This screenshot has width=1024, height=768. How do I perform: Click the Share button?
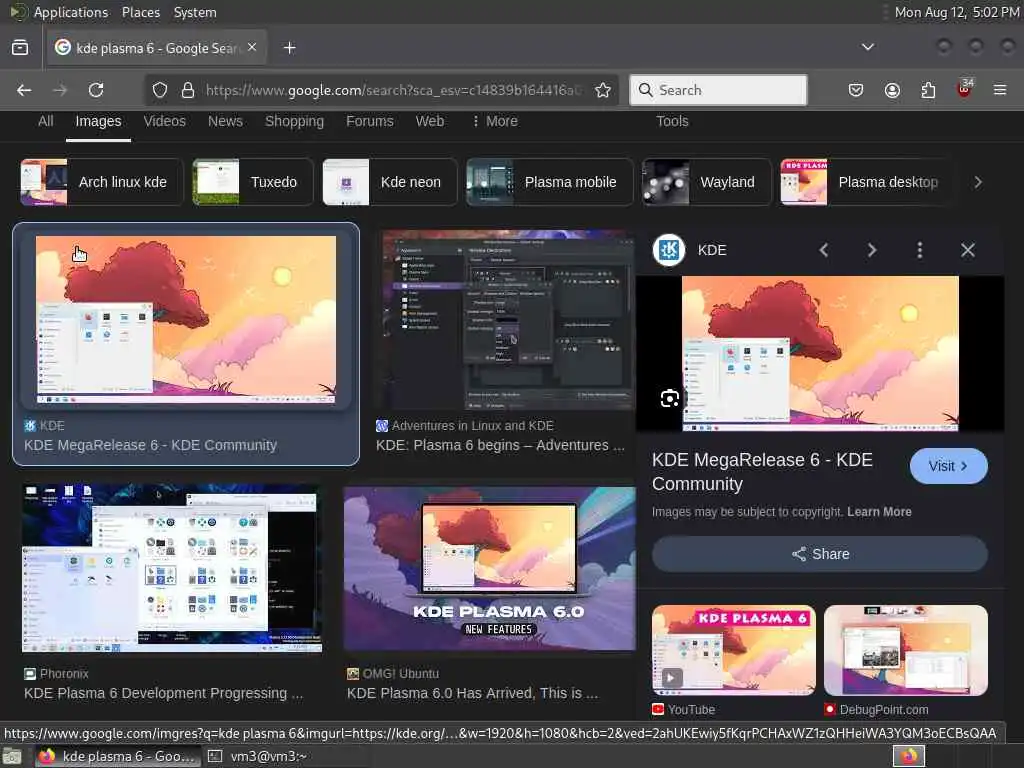[x=820, y=554]
